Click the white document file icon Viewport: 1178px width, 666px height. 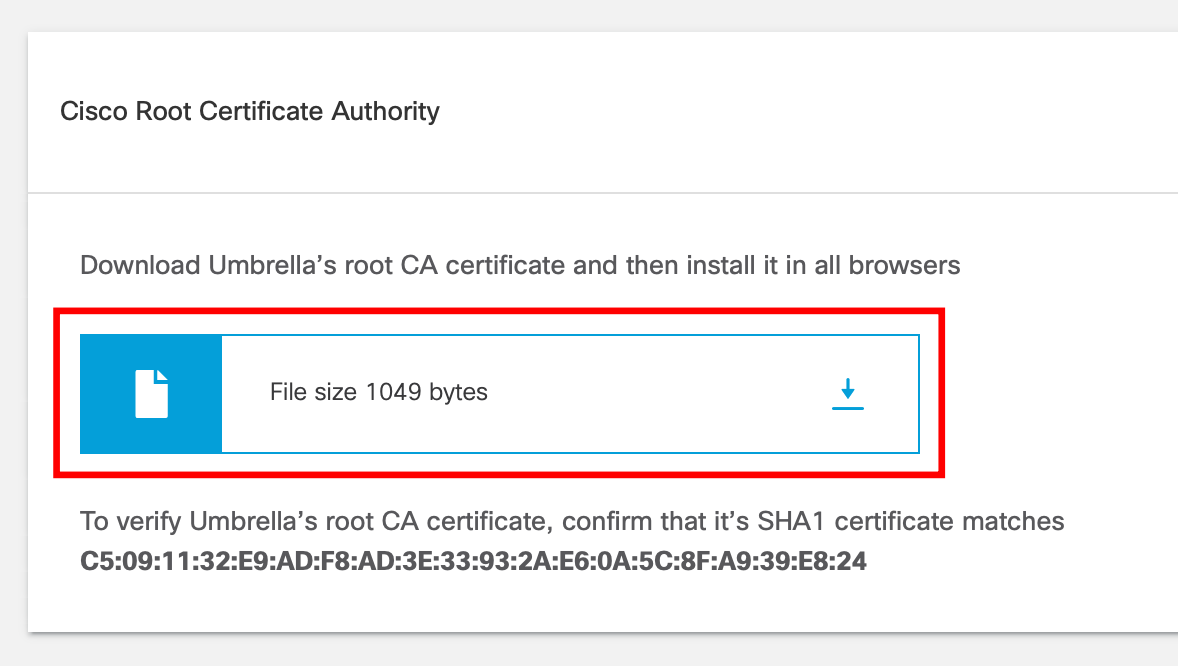(x=151, y=393)
